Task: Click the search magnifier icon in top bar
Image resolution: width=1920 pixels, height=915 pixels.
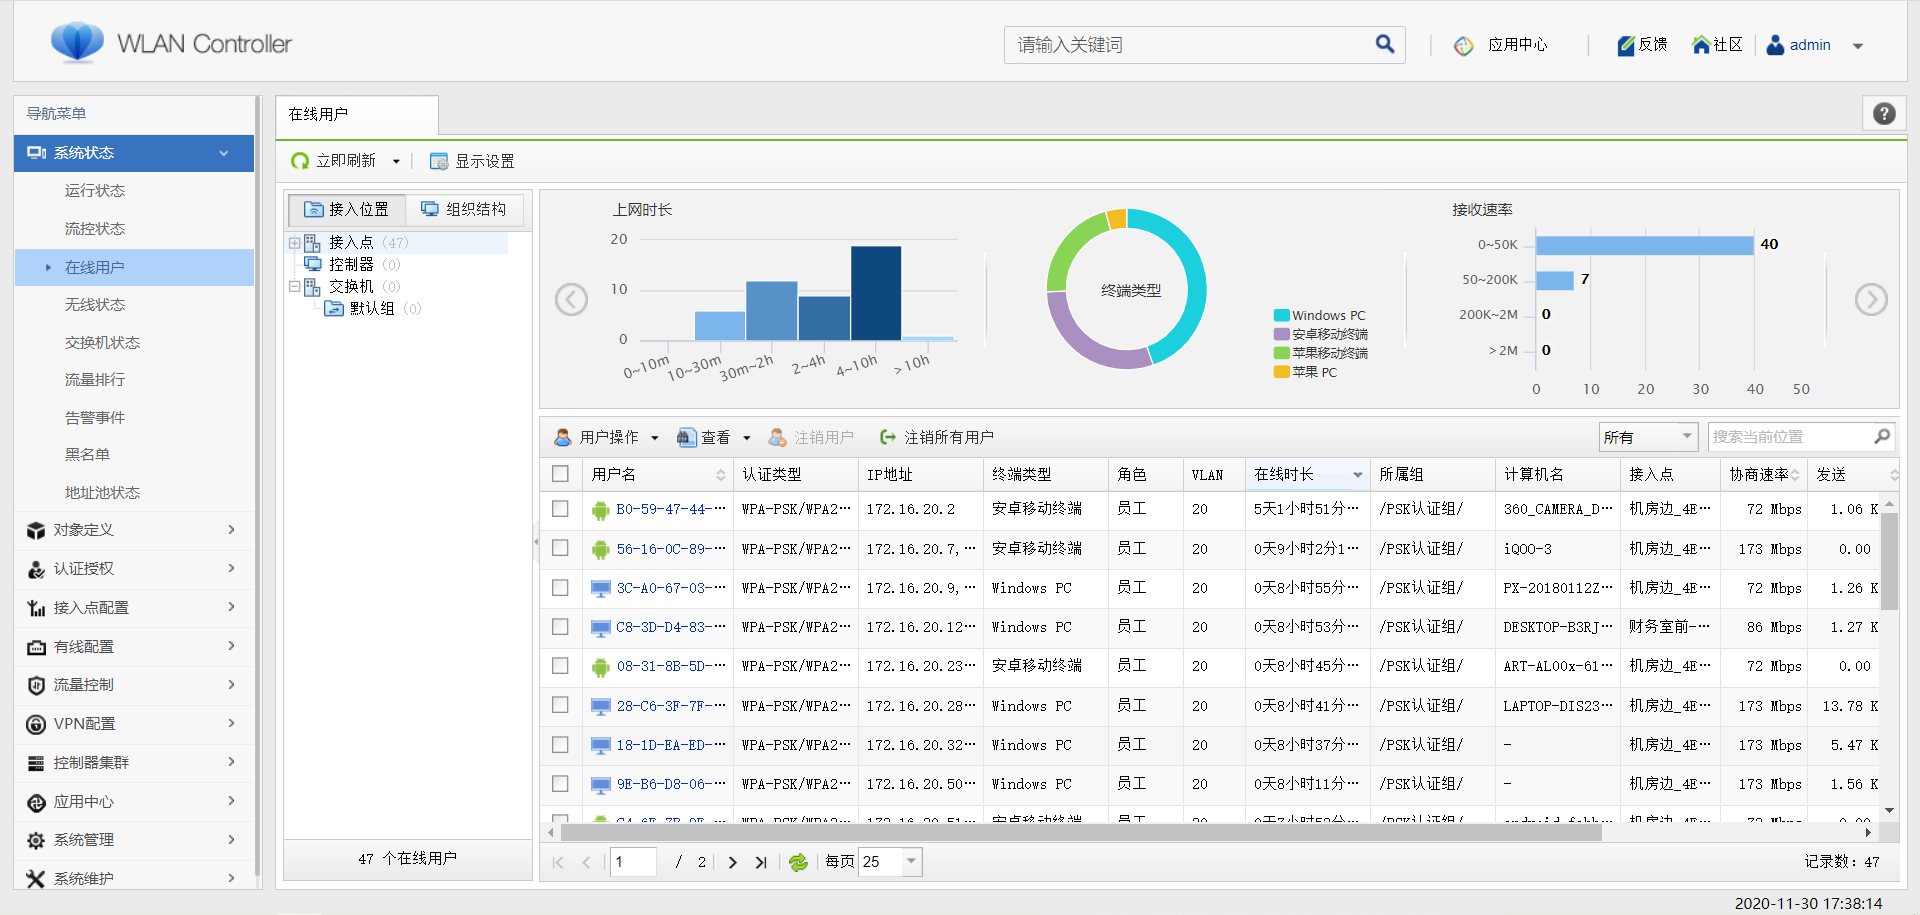Action: coord(1384,44)
